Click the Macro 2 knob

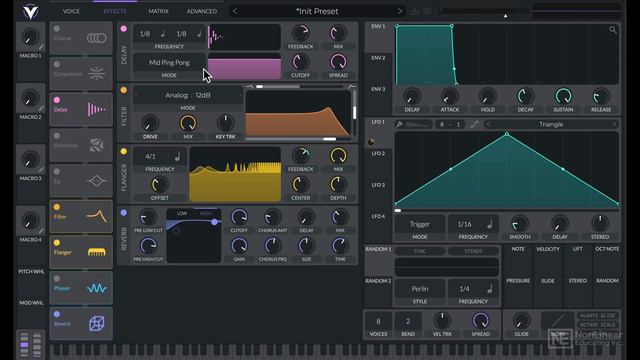(x=30, y=98)
